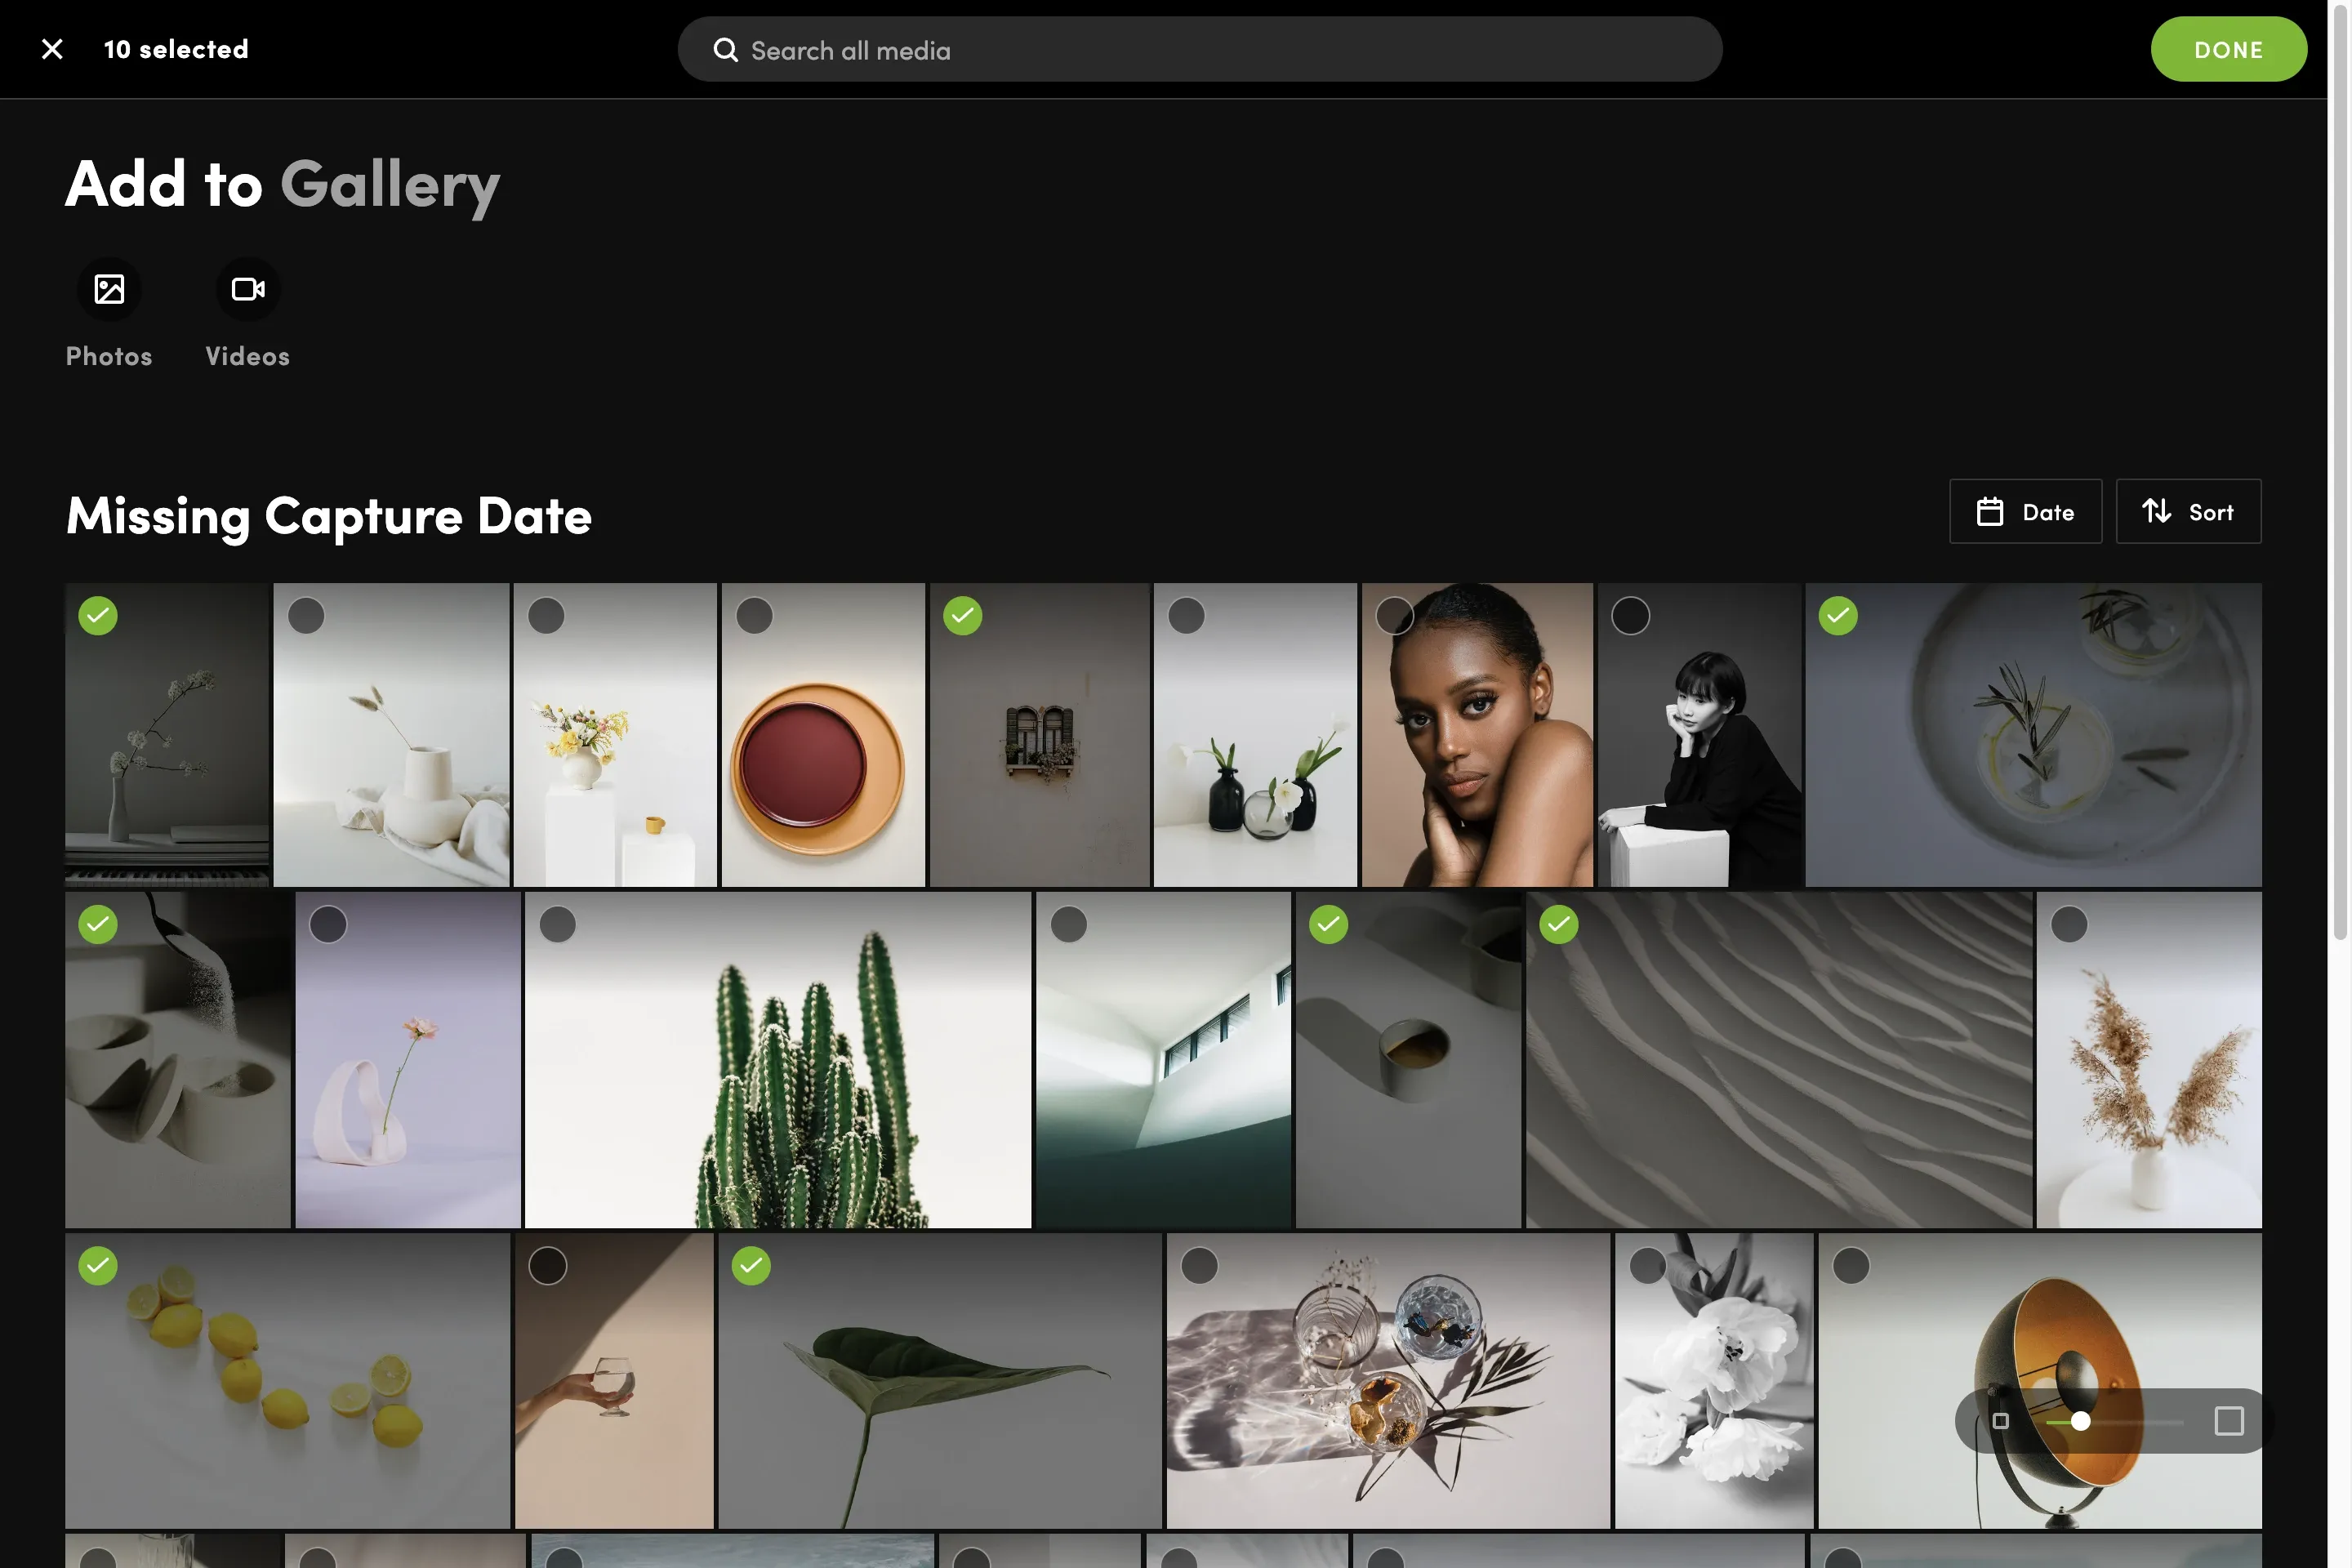Image resolution: width=2352 pixels, height=1568 pixels.
Task: Click the small thumbnail size icon
Action: [x=2000, y=1421]
